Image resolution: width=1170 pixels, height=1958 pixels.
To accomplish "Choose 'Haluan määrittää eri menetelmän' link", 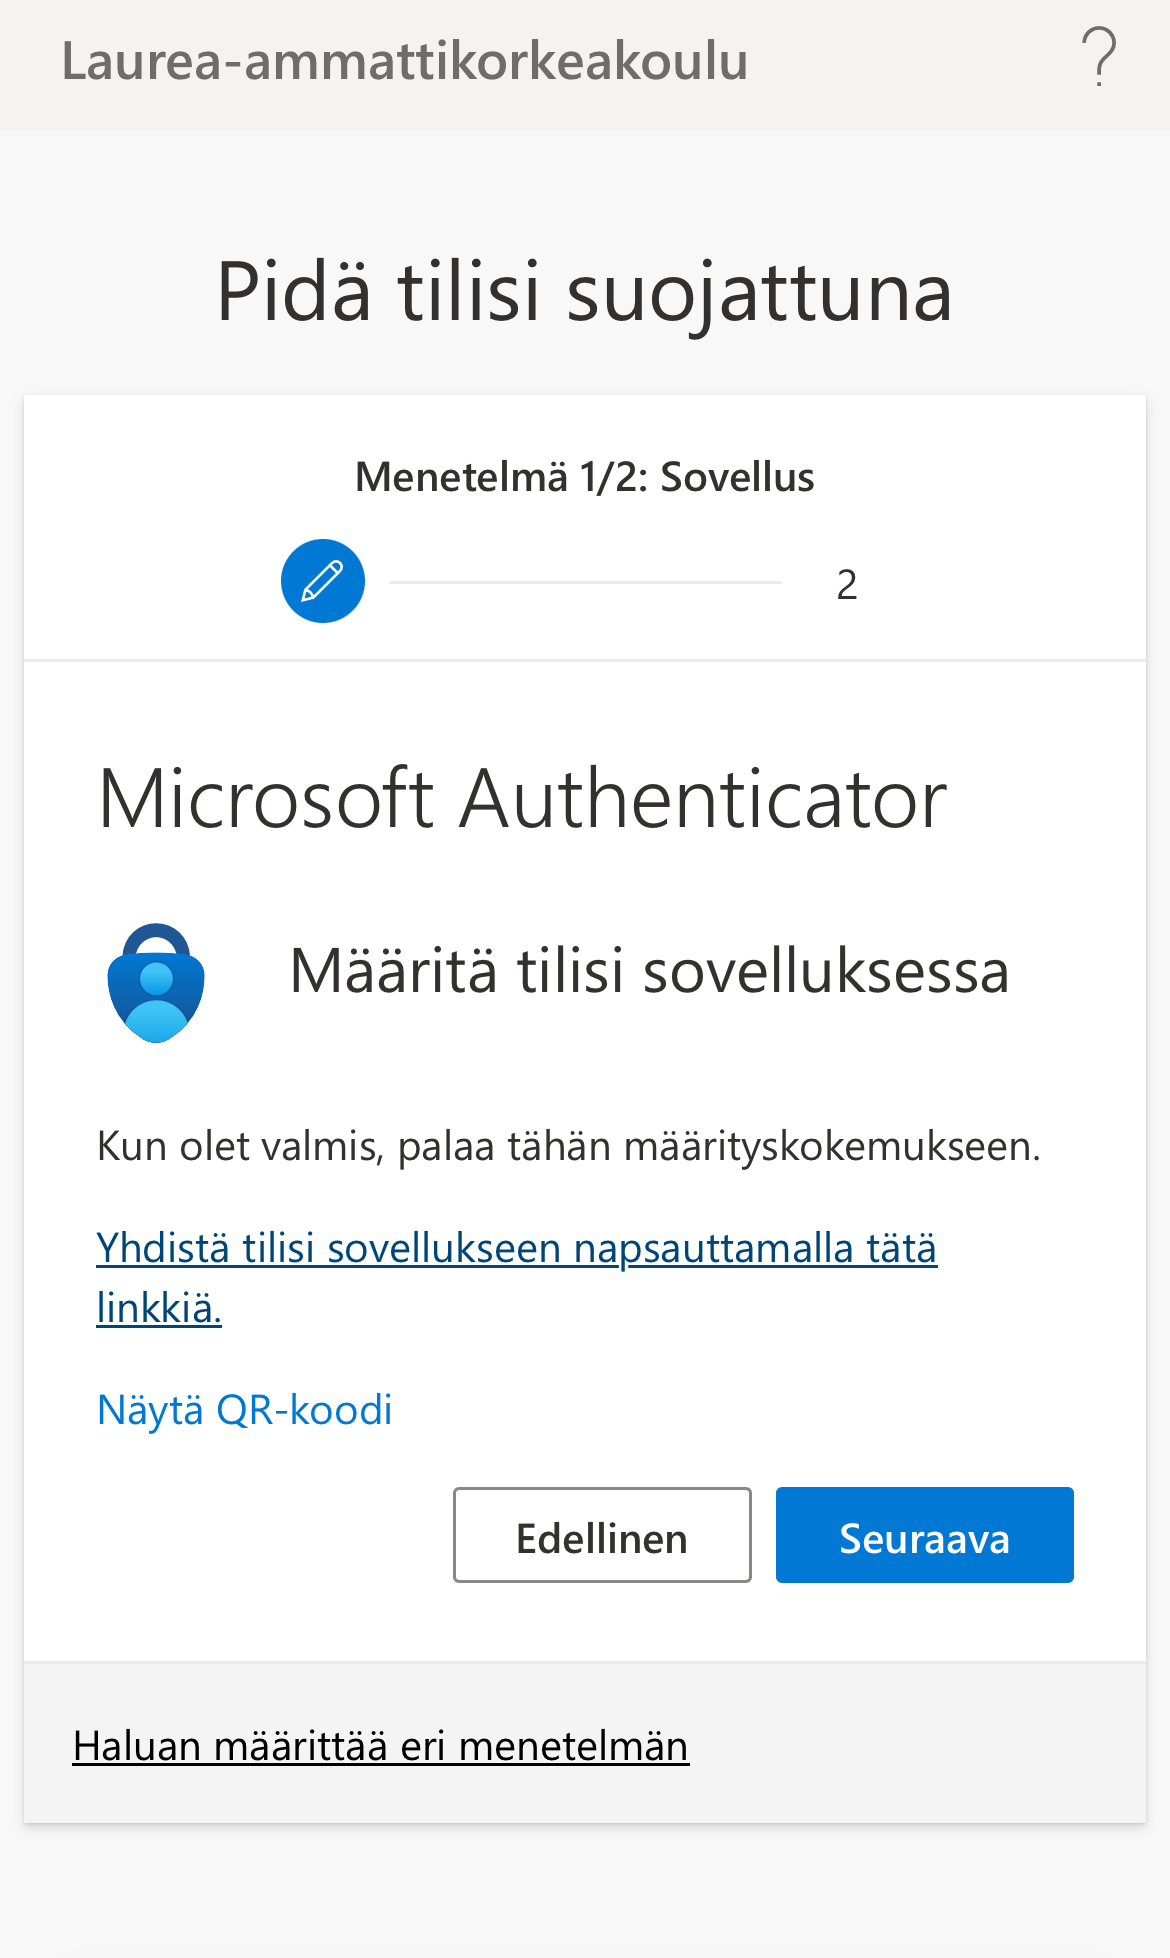I will (381, 1746).
